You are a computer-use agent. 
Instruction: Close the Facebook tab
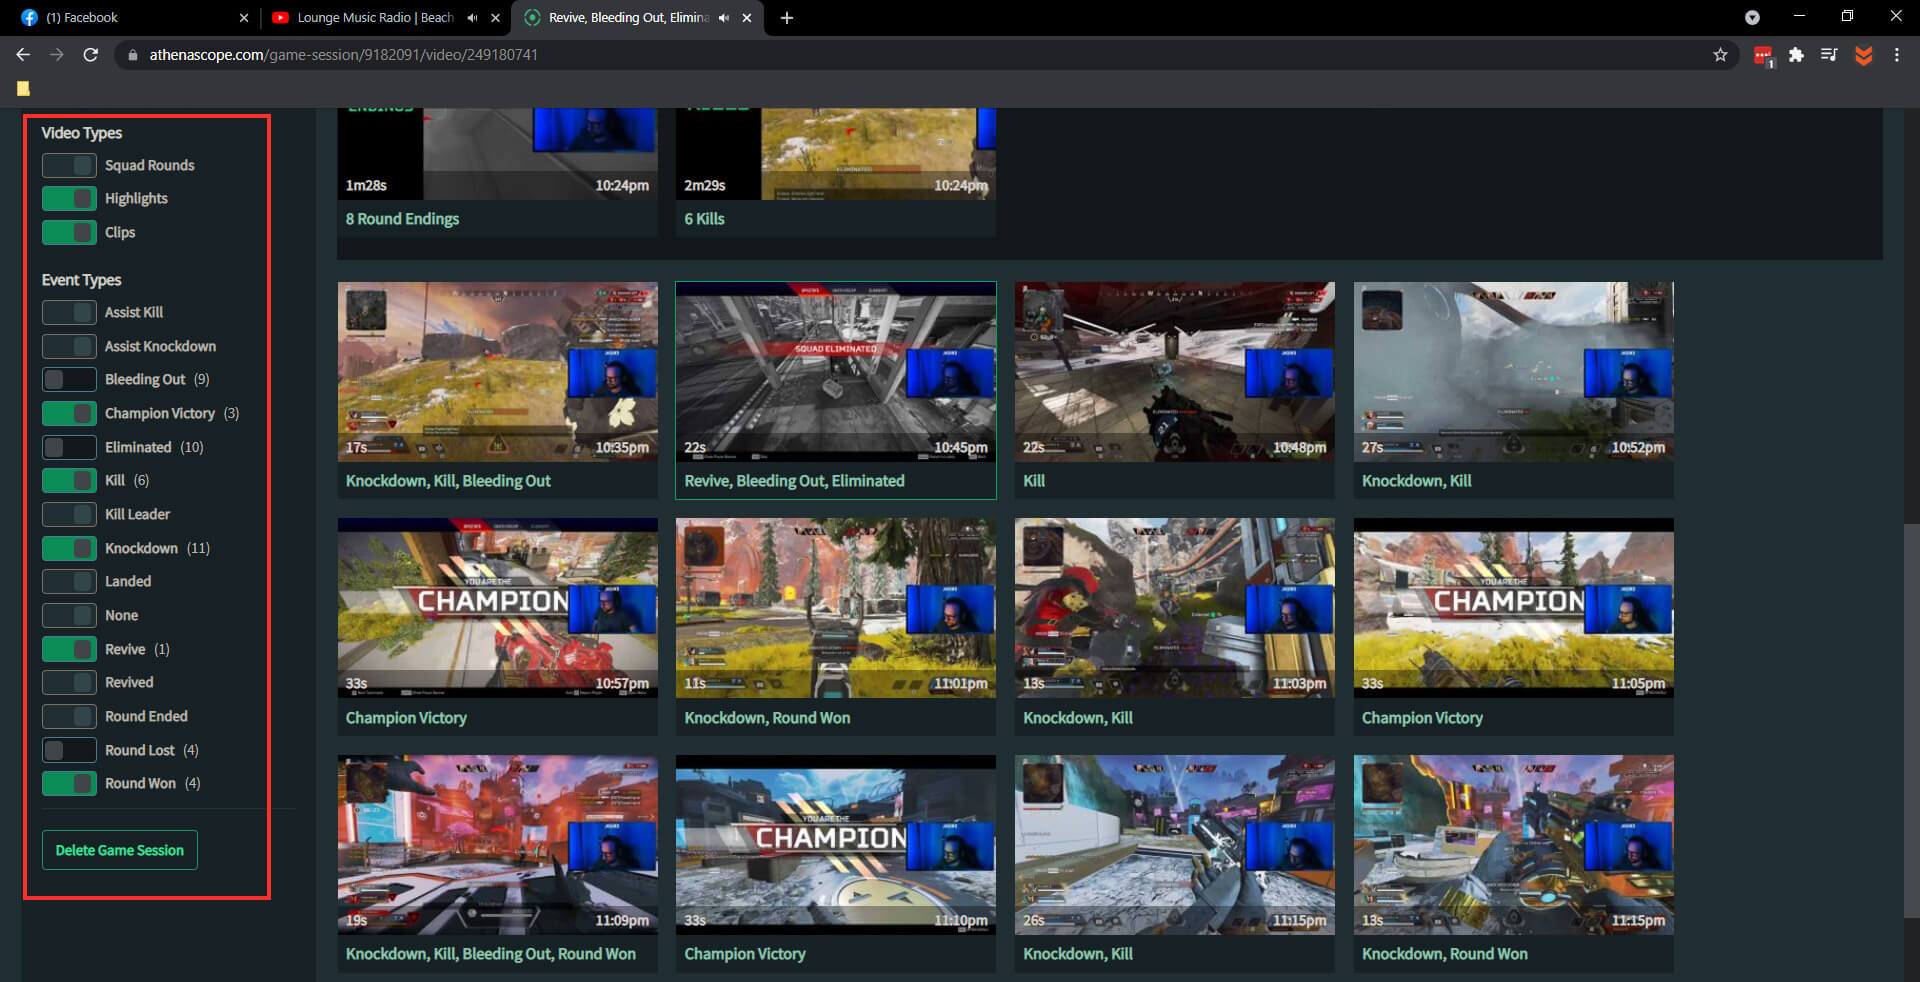[244, 18]
